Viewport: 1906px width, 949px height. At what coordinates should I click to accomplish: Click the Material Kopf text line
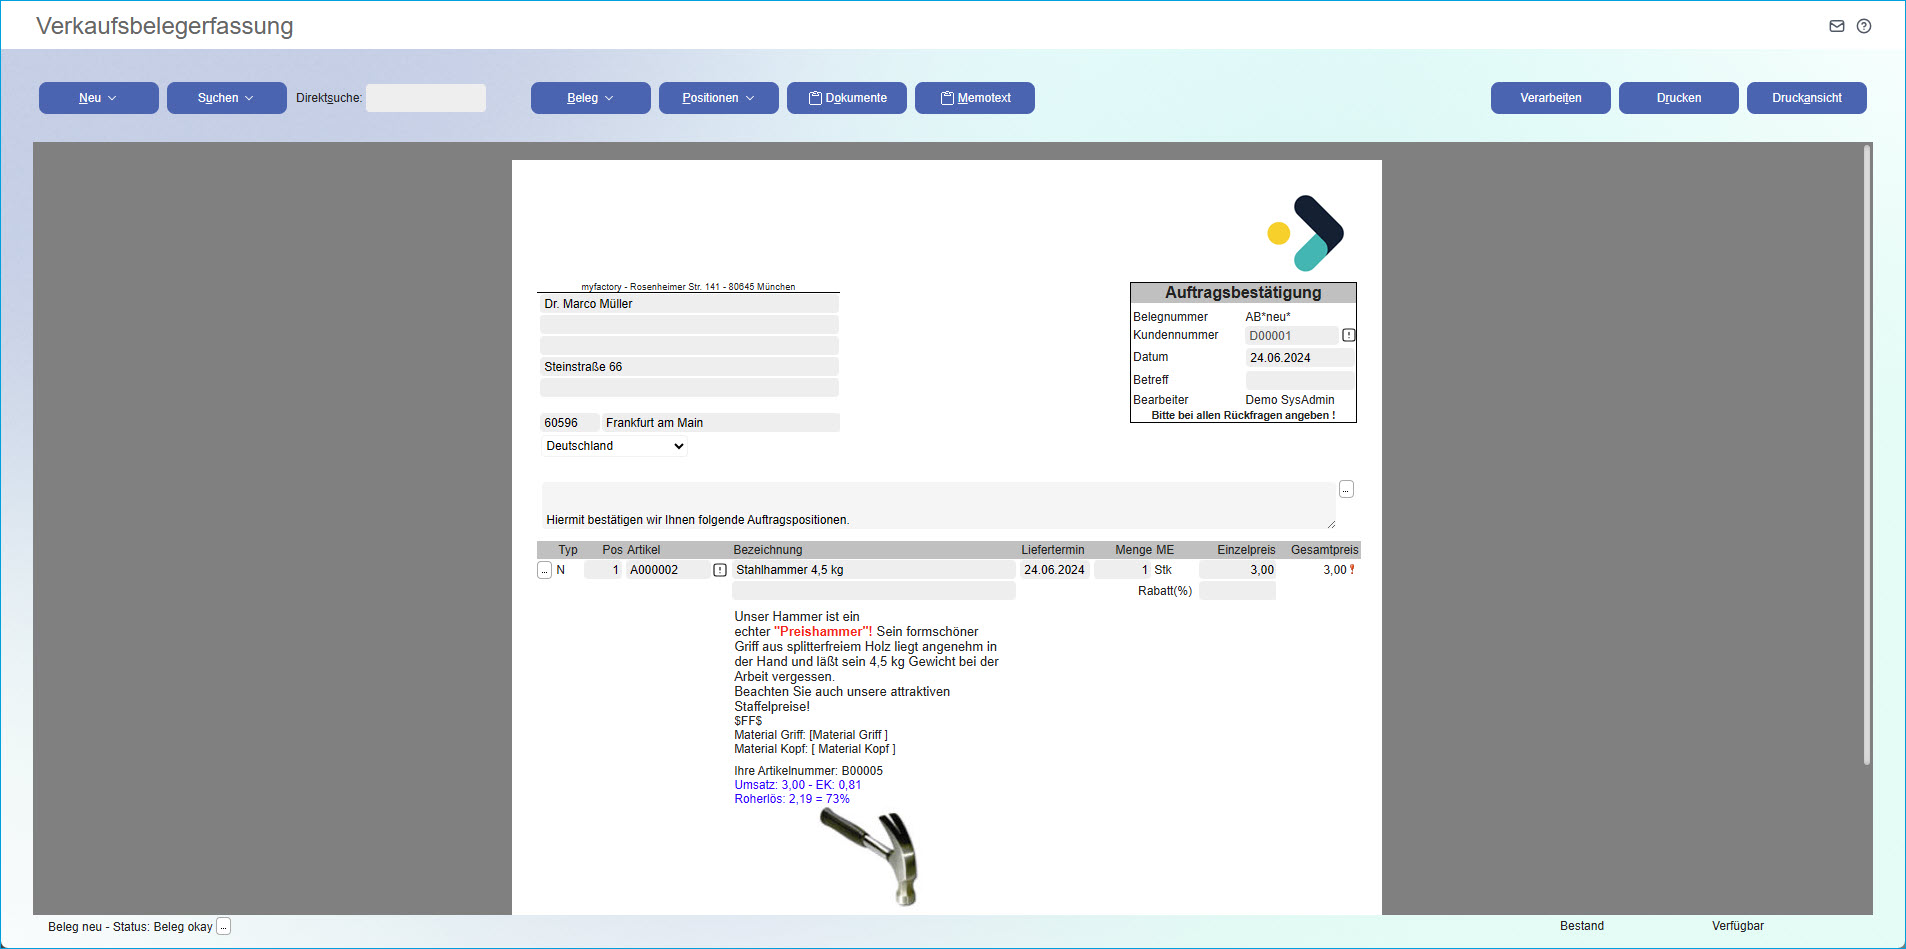pos(815,749)
